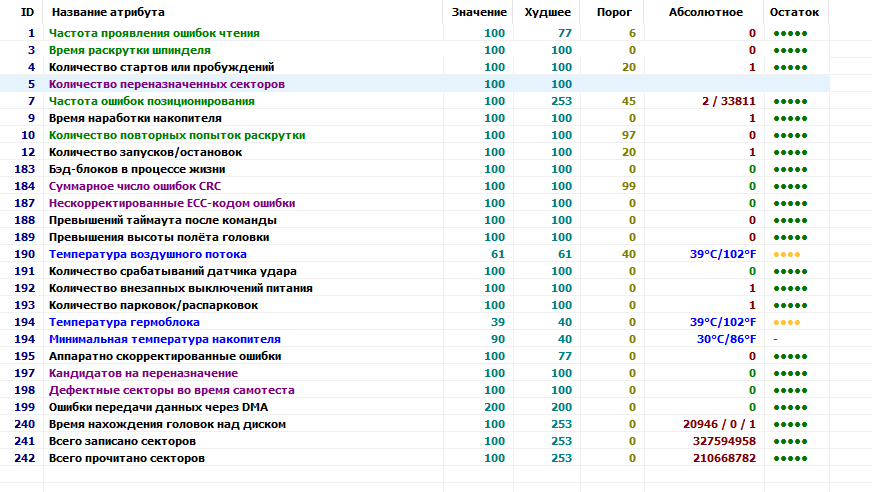The image size is (872, 492).
Task: Select 'Аппаратно скорректированные ошибки' row
Action: tap(414, 356)
